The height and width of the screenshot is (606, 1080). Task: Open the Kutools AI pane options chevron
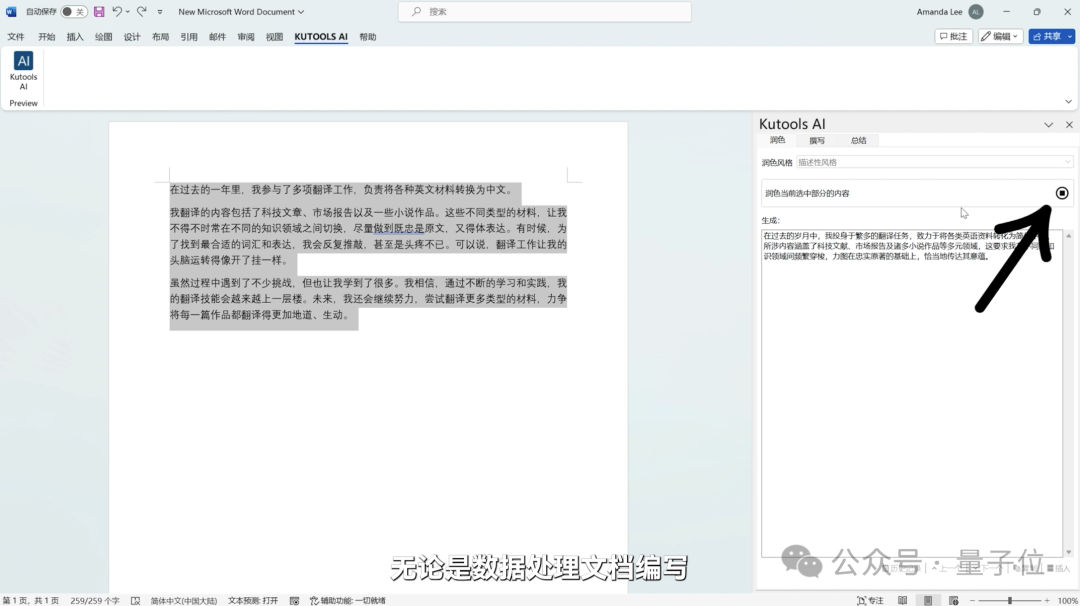(1048, 125)
